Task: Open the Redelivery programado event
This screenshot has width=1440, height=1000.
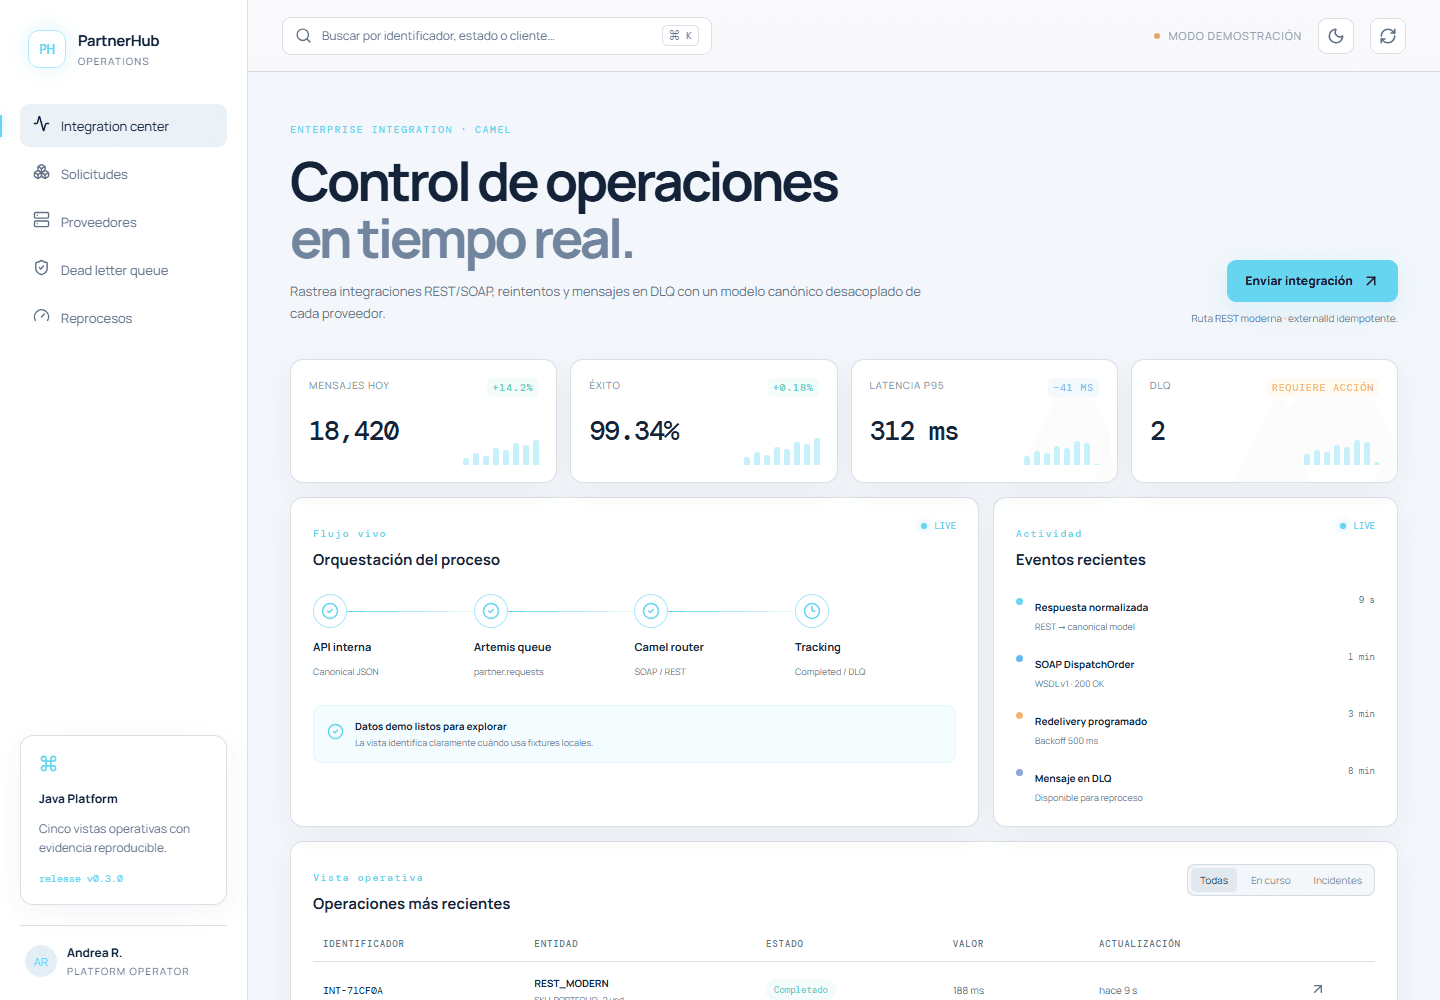Action: [1195, 730]
